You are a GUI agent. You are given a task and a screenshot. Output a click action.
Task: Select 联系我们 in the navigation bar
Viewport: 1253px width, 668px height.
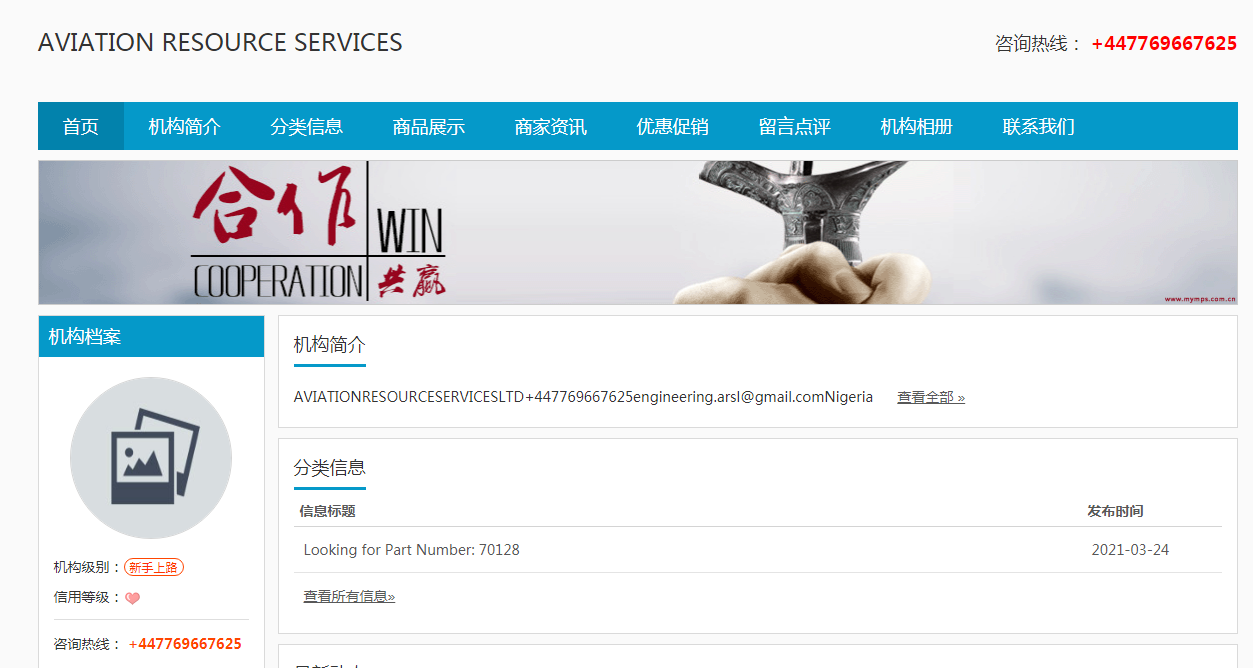(1039, 126)
